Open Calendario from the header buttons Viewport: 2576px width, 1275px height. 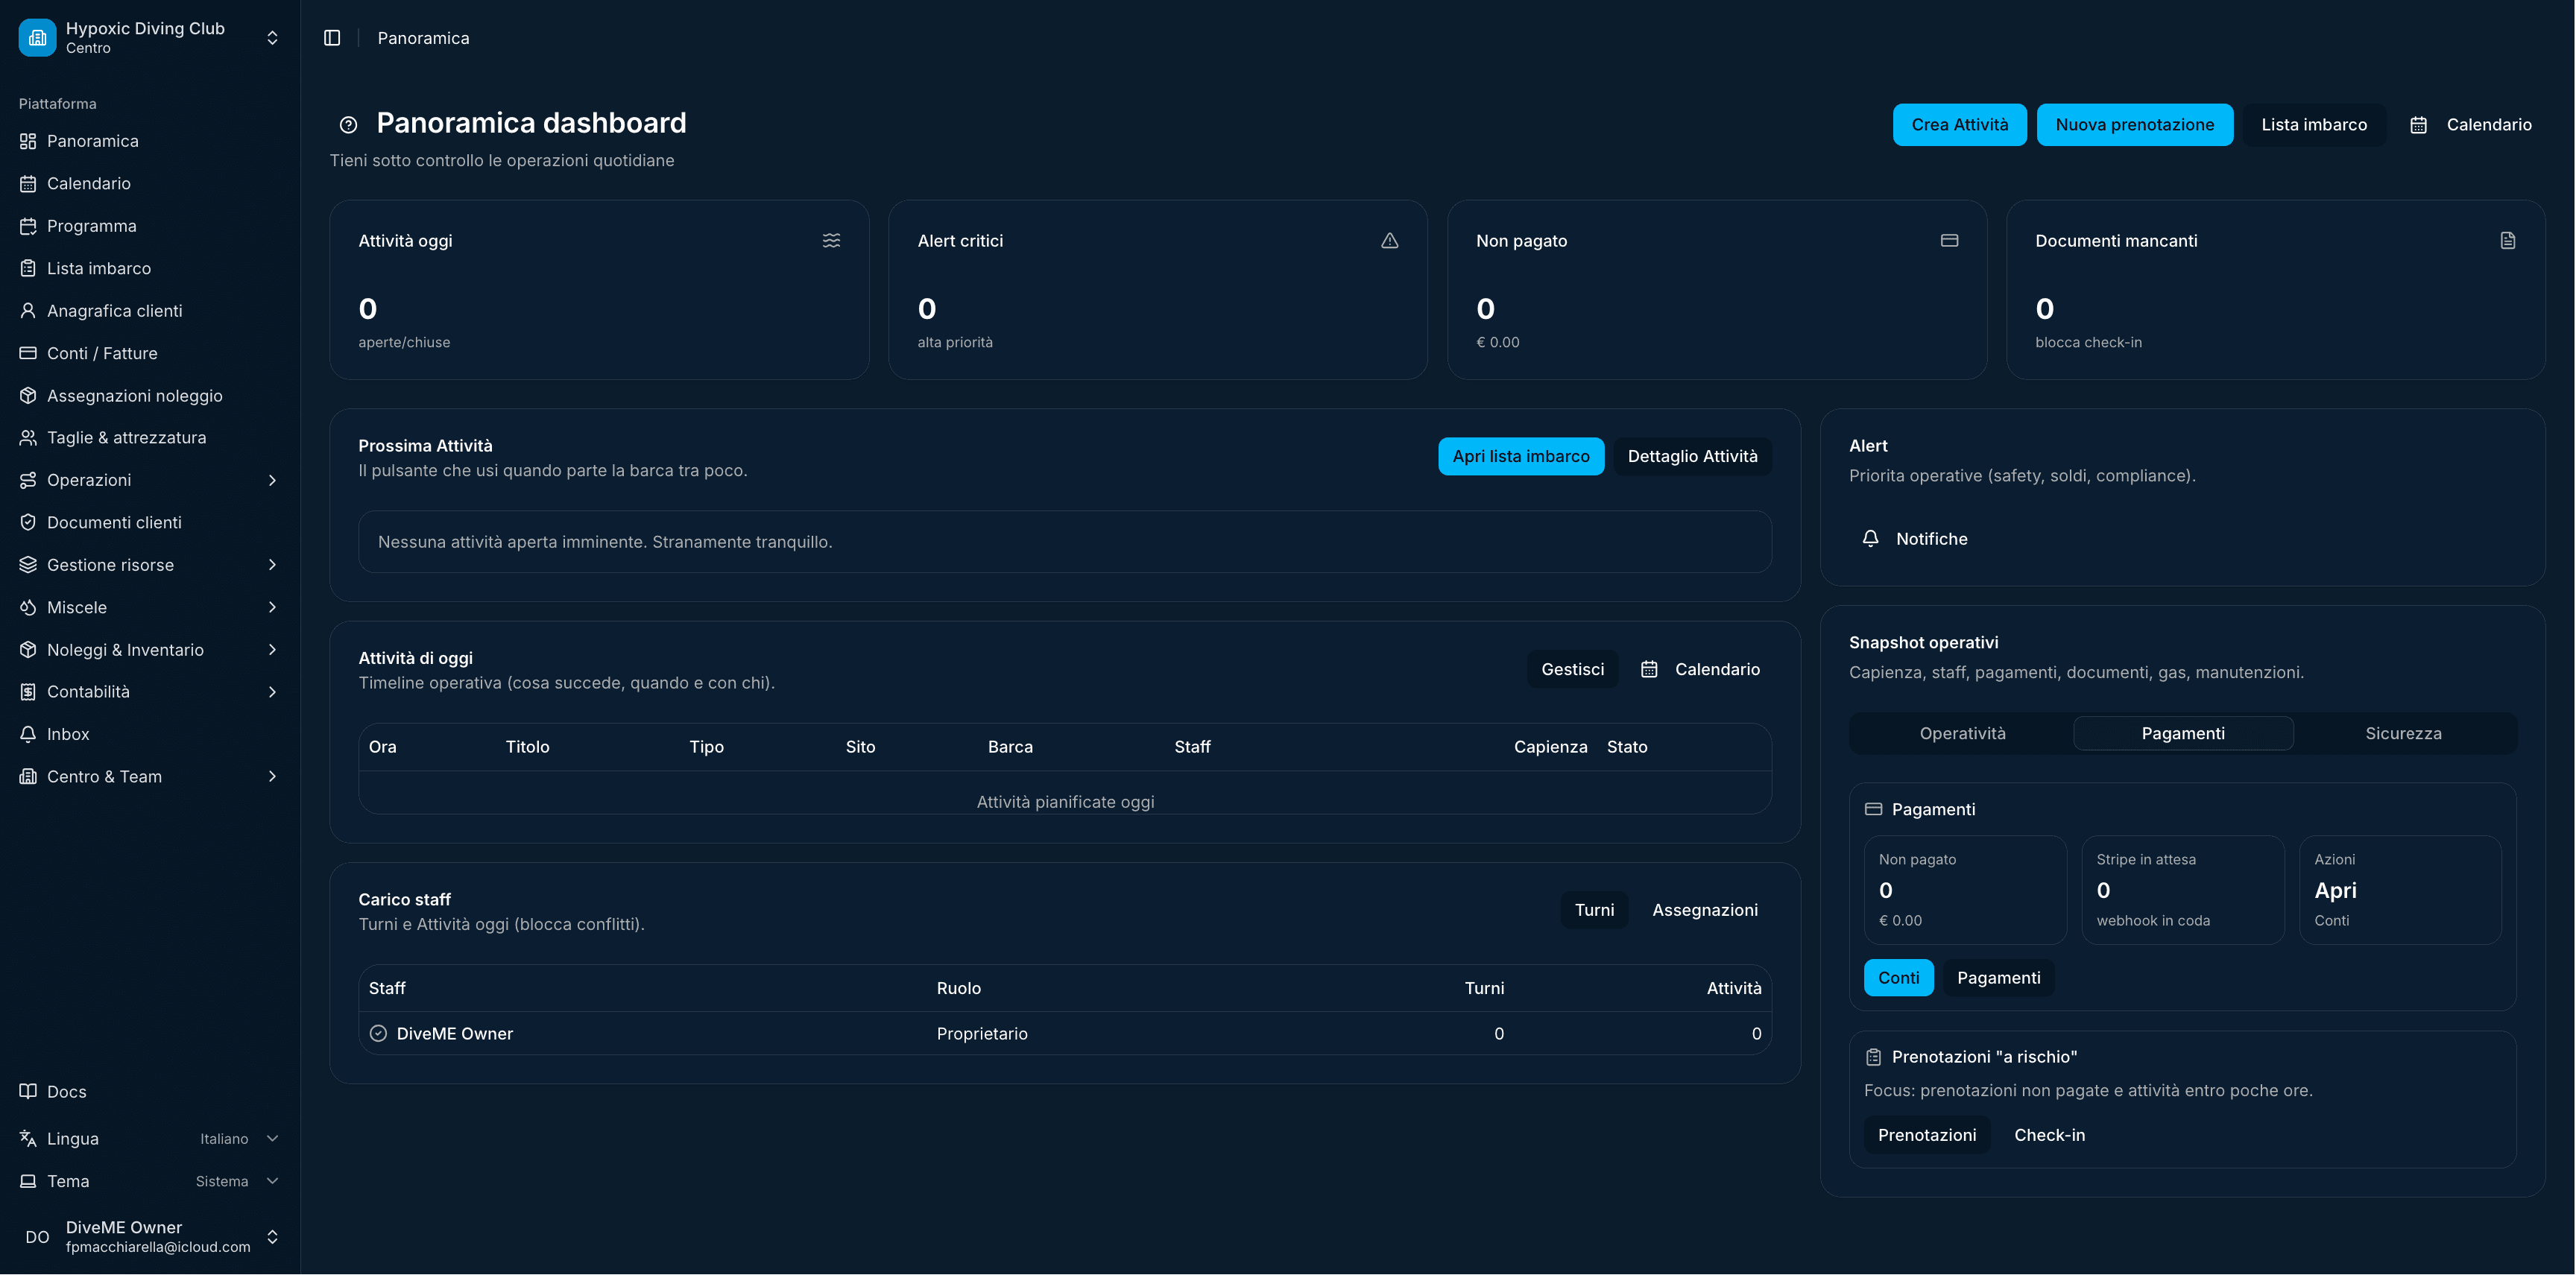pos(2470,125)
